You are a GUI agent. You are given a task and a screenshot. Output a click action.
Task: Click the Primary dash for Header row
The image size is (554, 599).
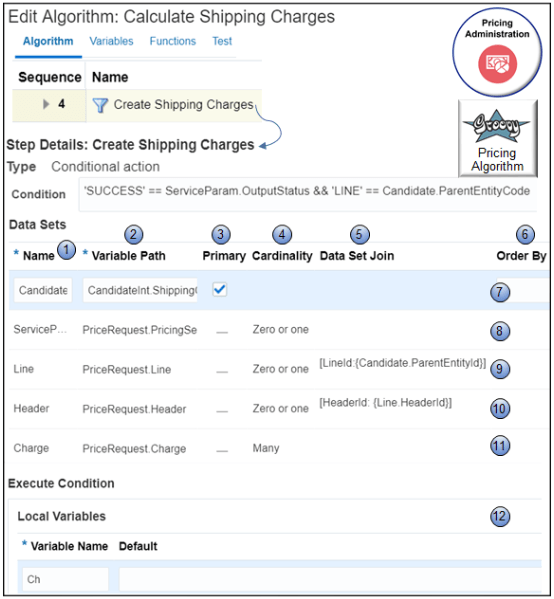coord(222,412)
